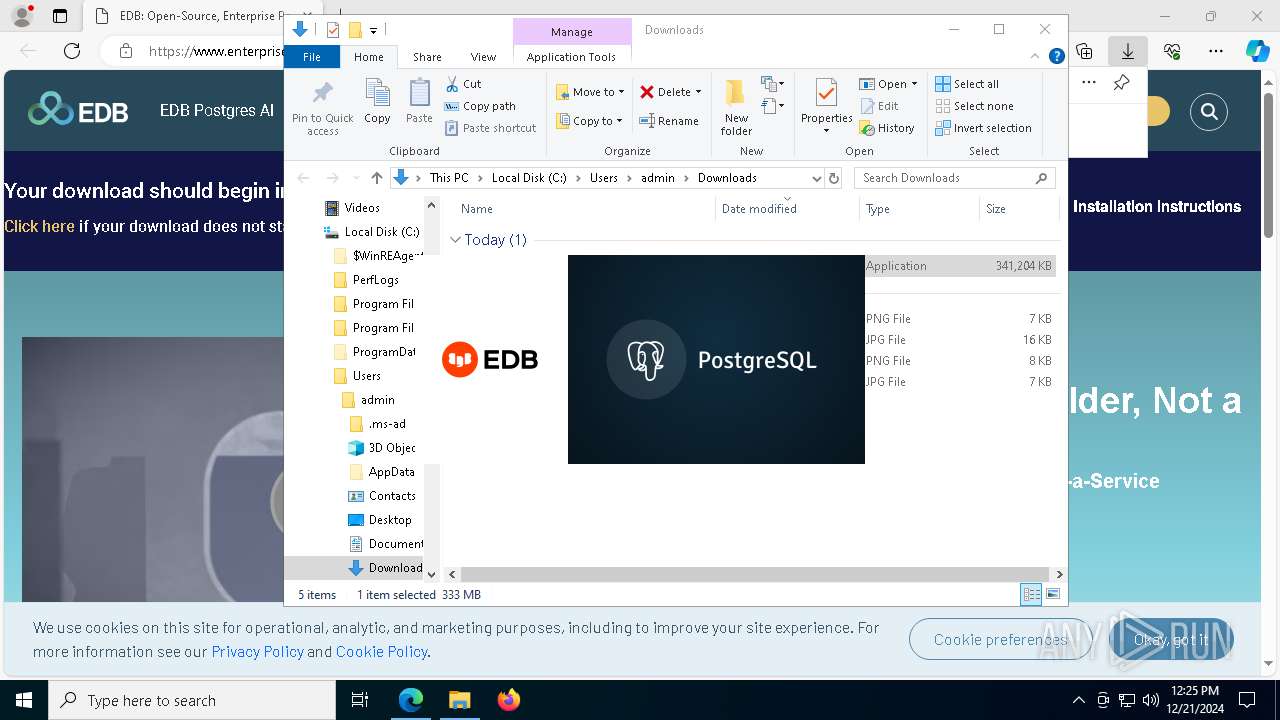
Task: Open the Application Tools tab
Action: [x=571, y=57]
